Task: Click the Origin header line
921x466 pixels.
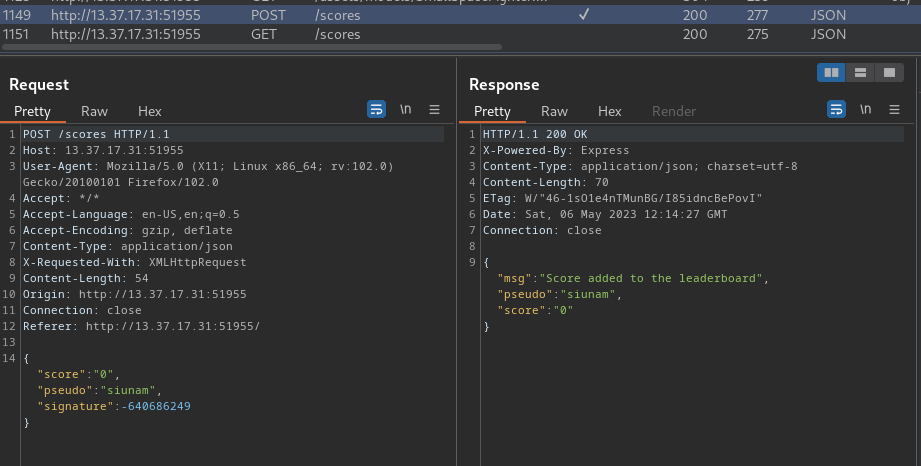Action: point(135,294)
